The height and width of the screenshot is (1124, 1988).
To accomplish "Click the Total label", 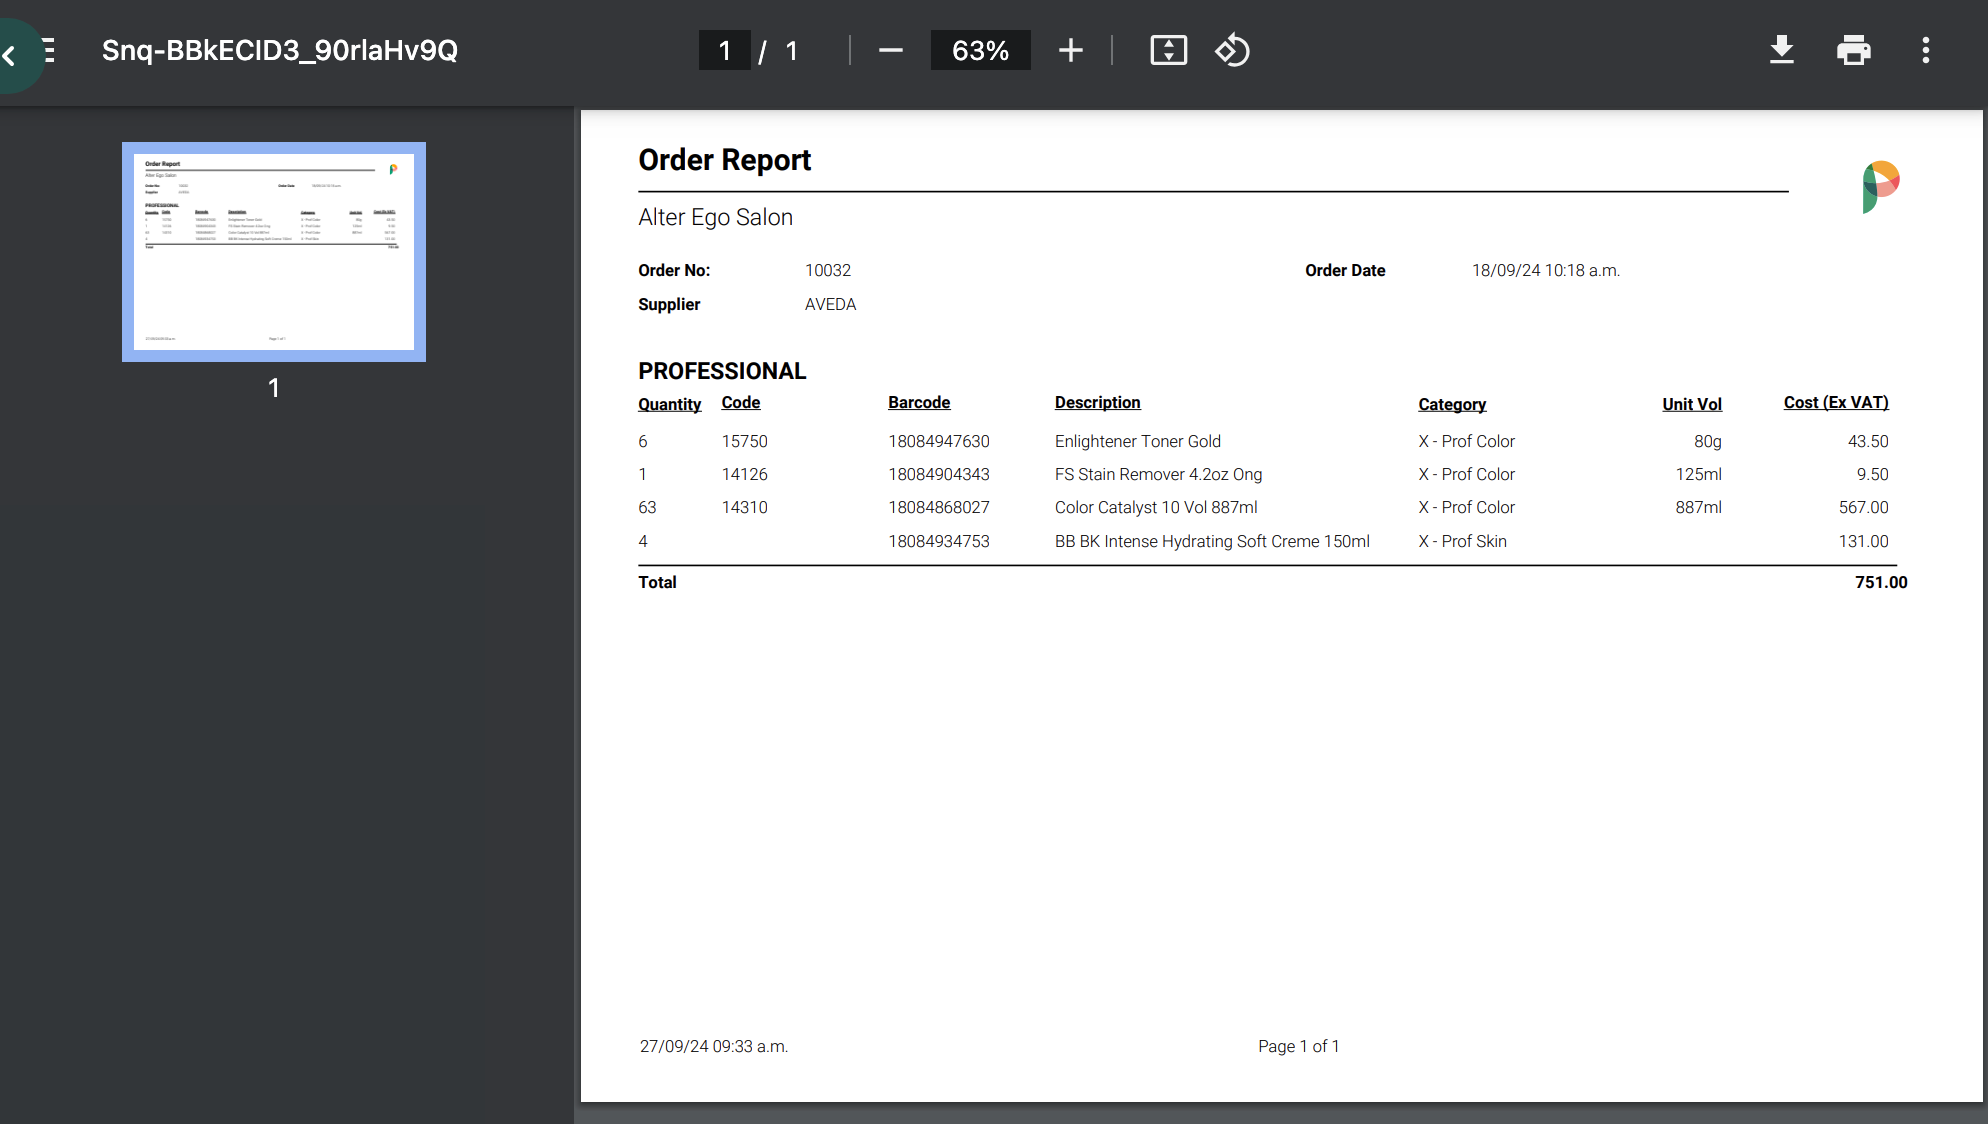I will tap(657, 582).
